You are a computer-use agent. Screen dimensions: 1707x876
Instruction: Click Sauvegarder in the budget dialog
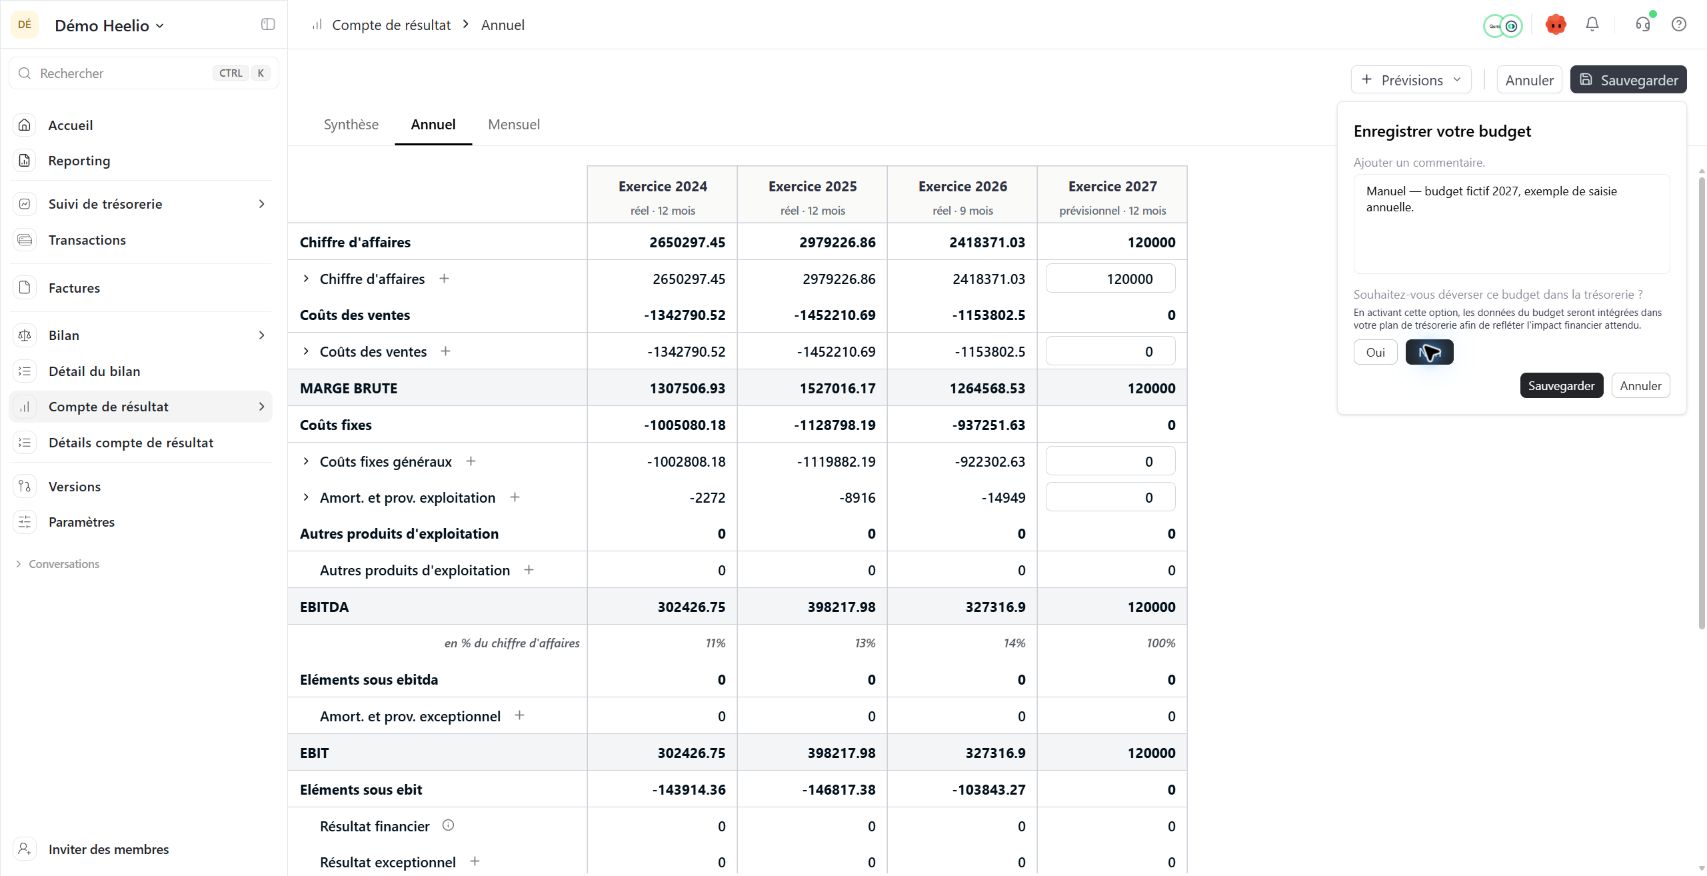(1561, 386)
